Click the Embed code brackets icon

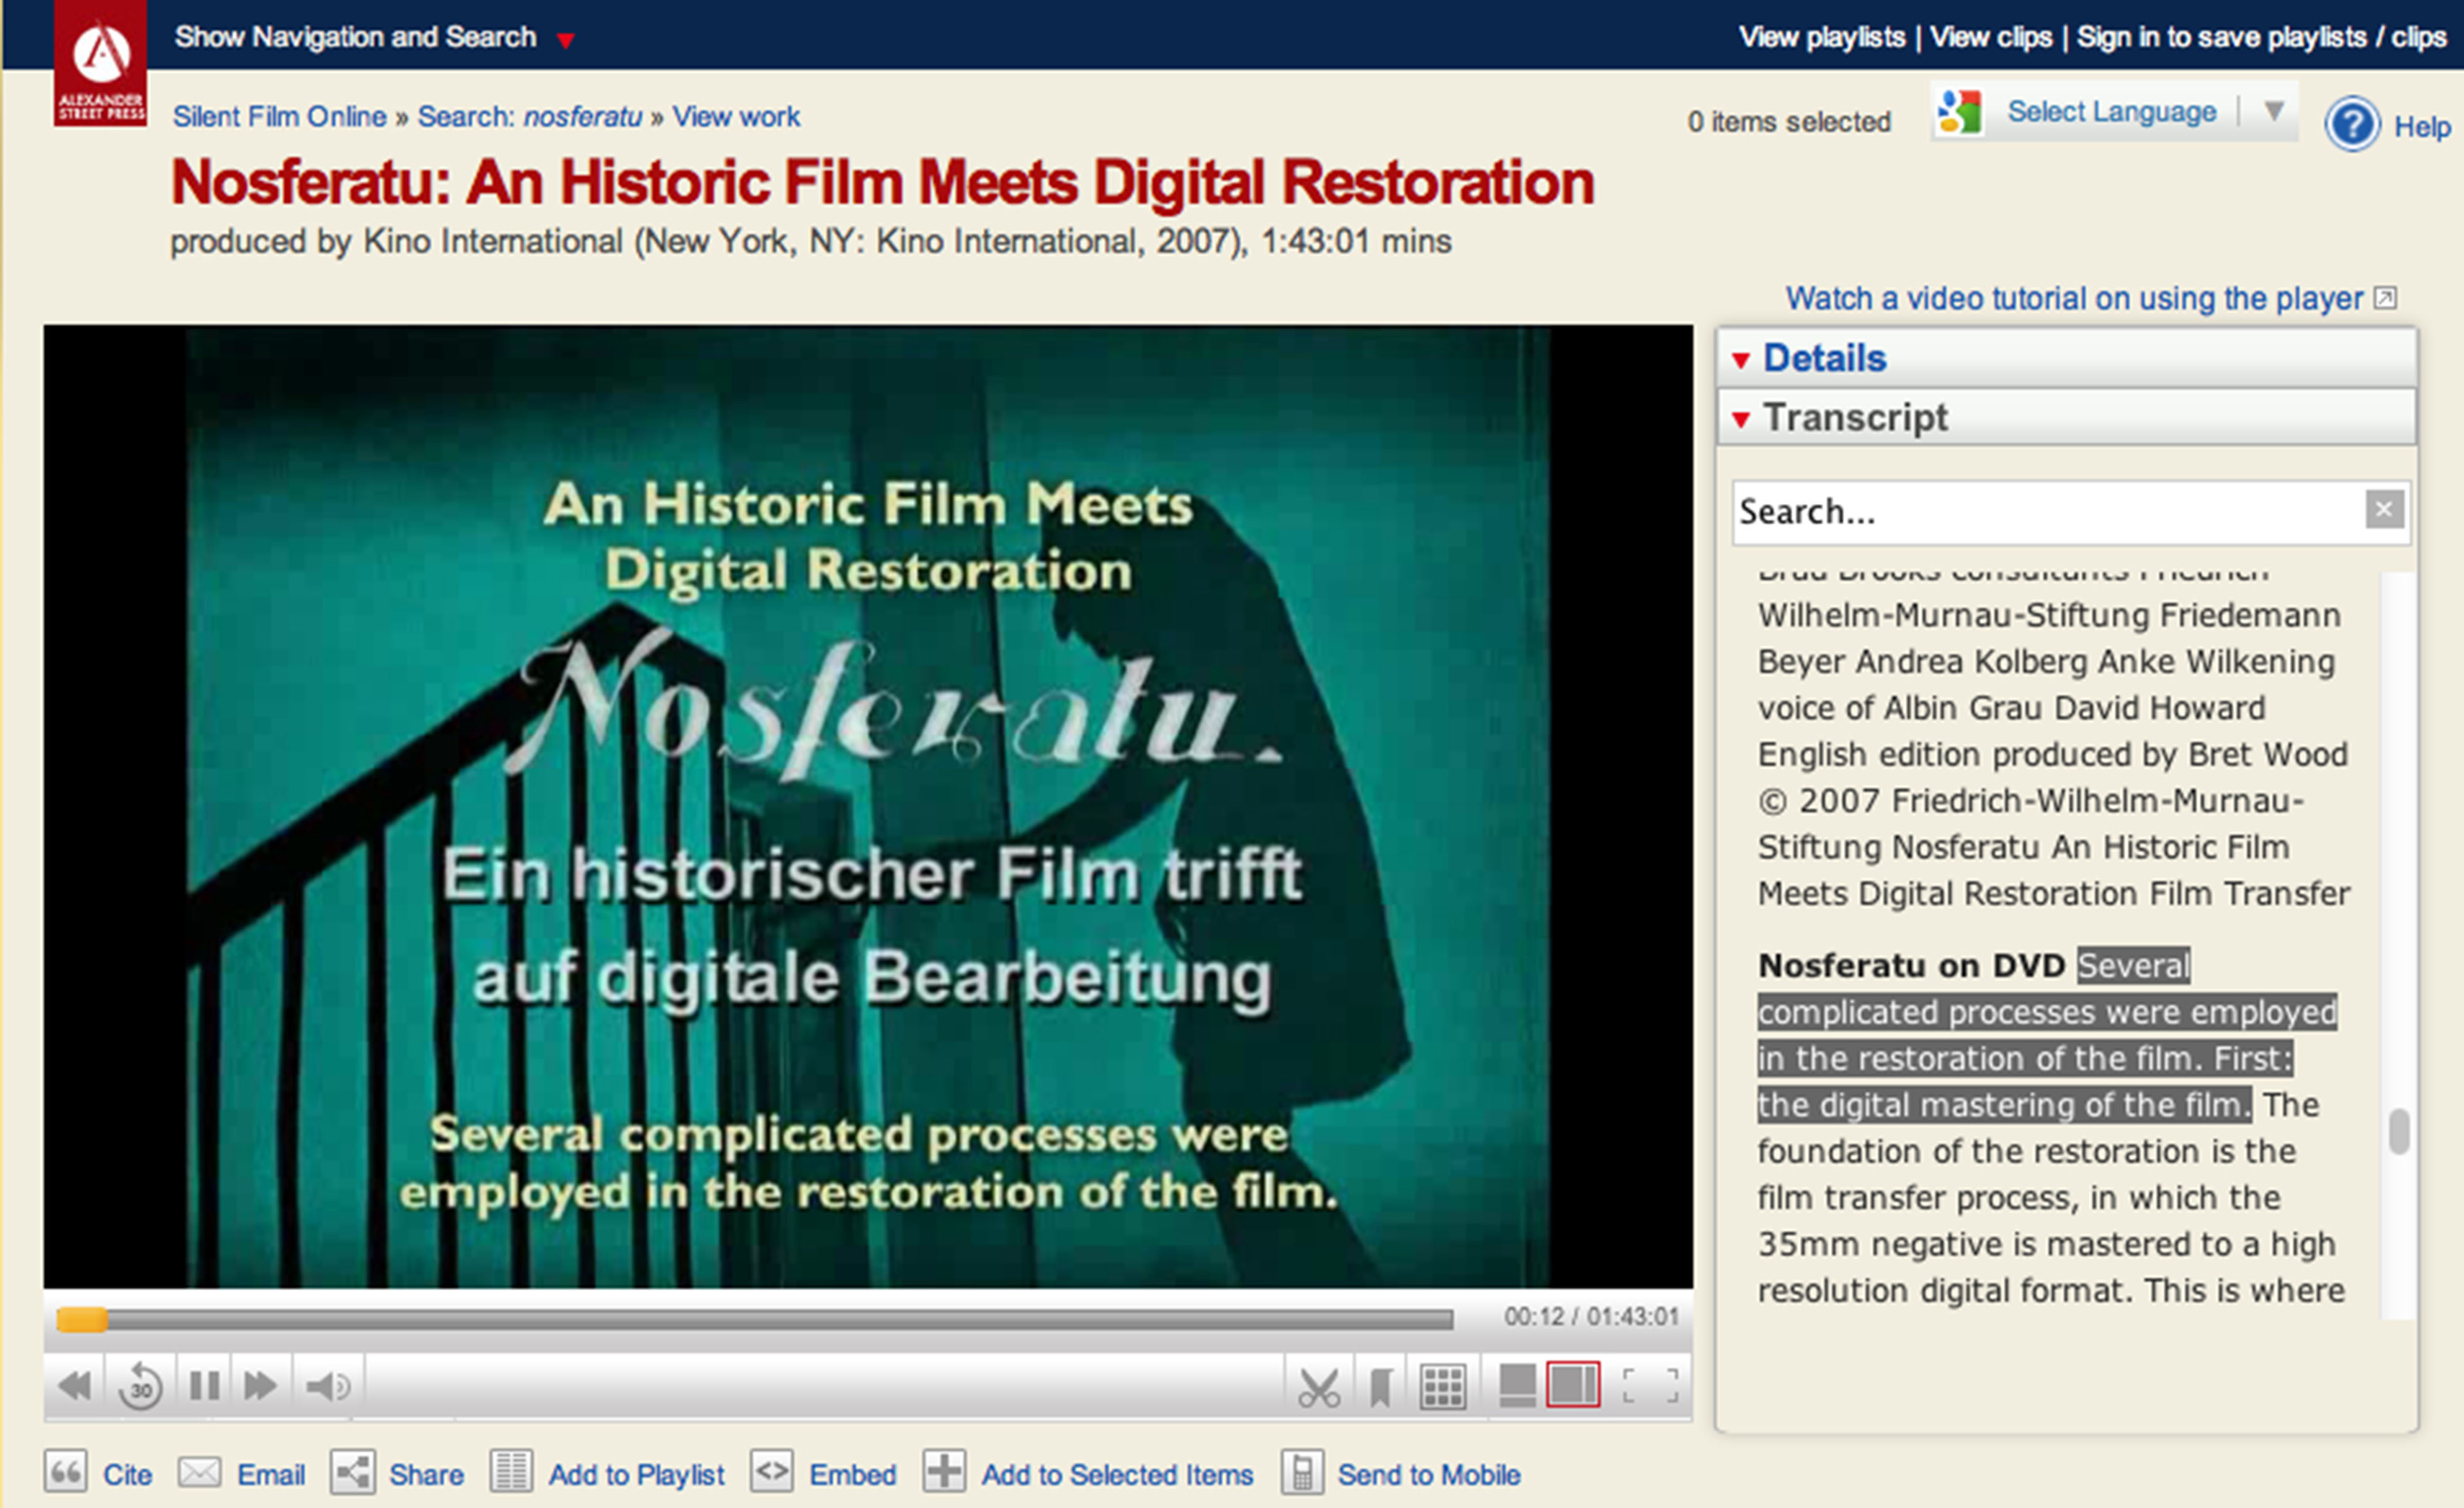(x=772, y=1473)
